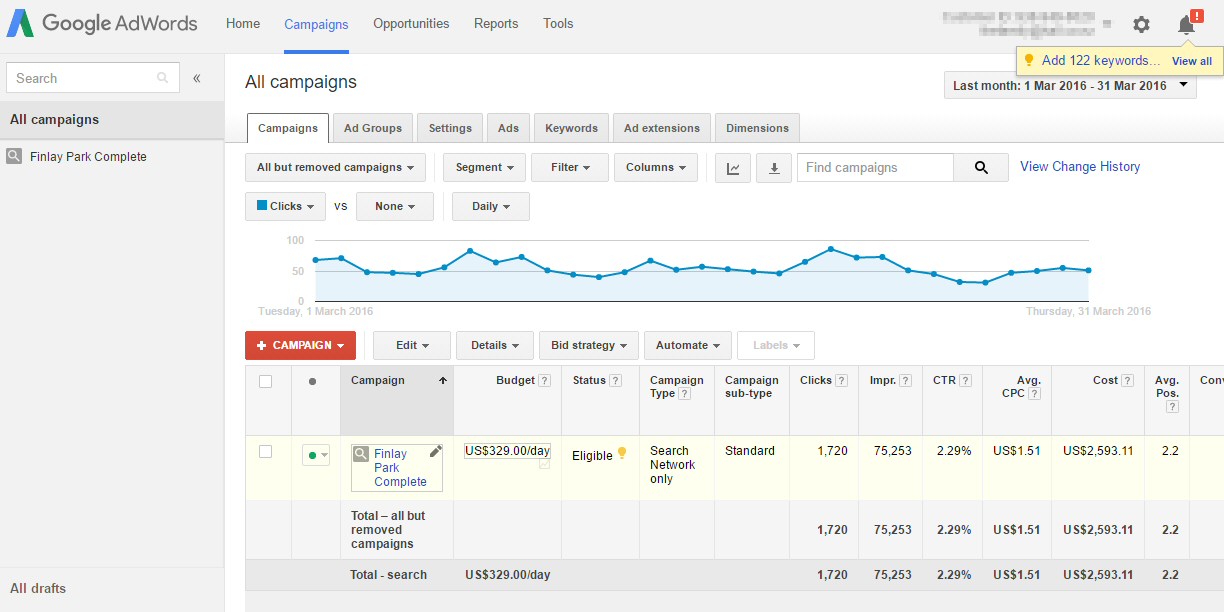Open the Bid strategy dropdown
Image resolution: width=1224 pixels, height=612 pixels.
(x=589, y=346)
